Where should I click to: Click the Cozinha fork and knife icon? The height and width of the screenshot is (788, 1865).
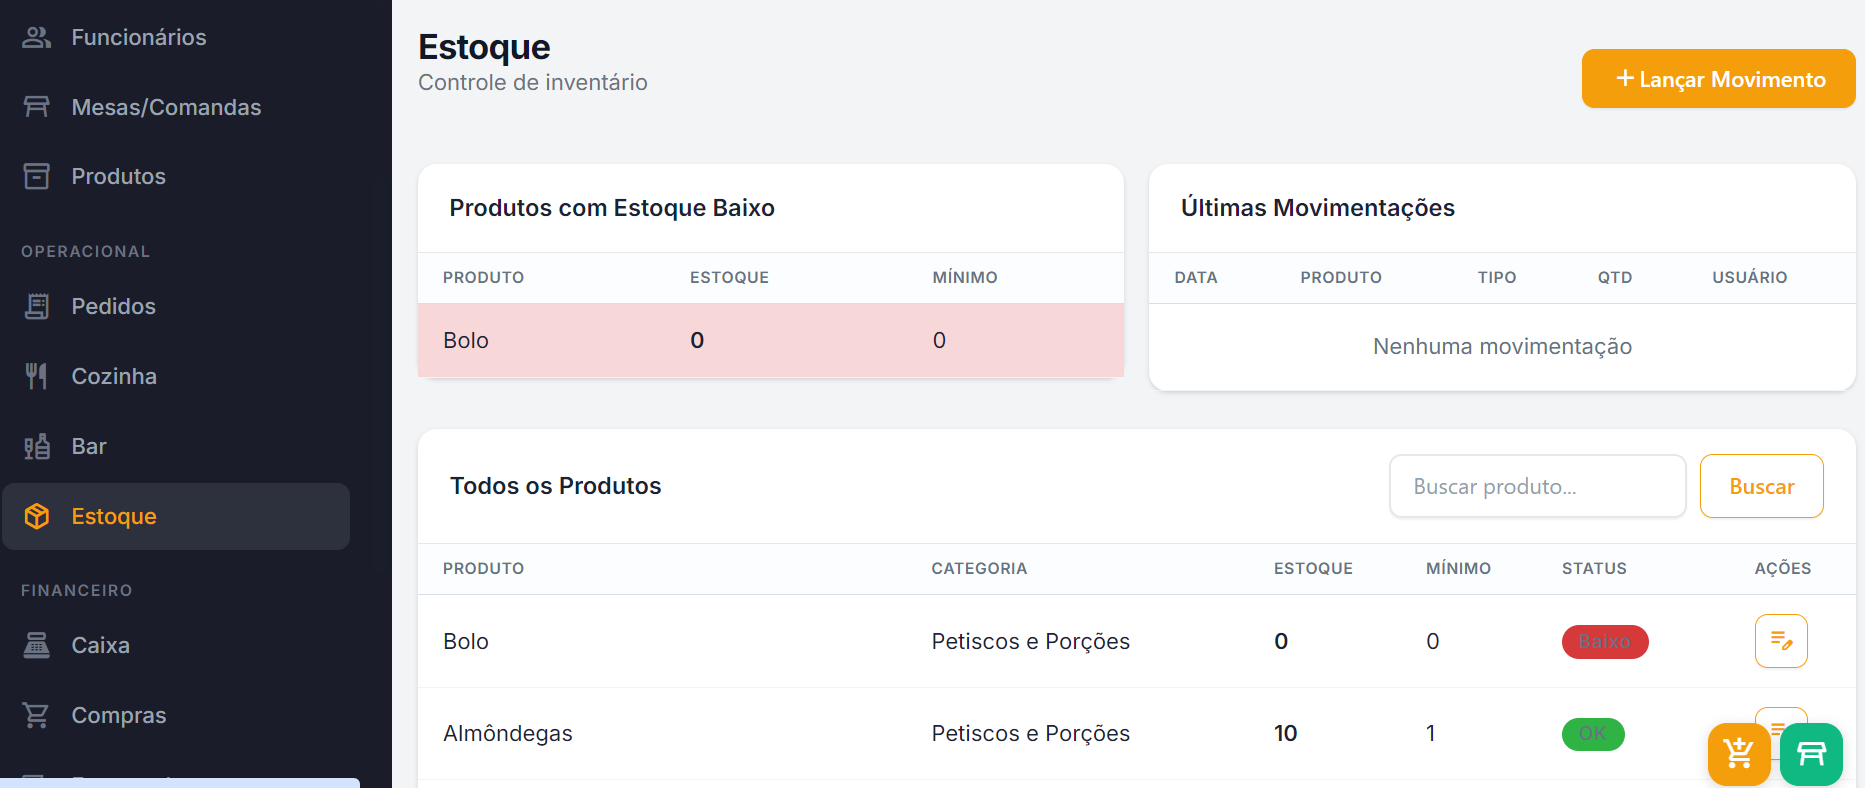37,376
